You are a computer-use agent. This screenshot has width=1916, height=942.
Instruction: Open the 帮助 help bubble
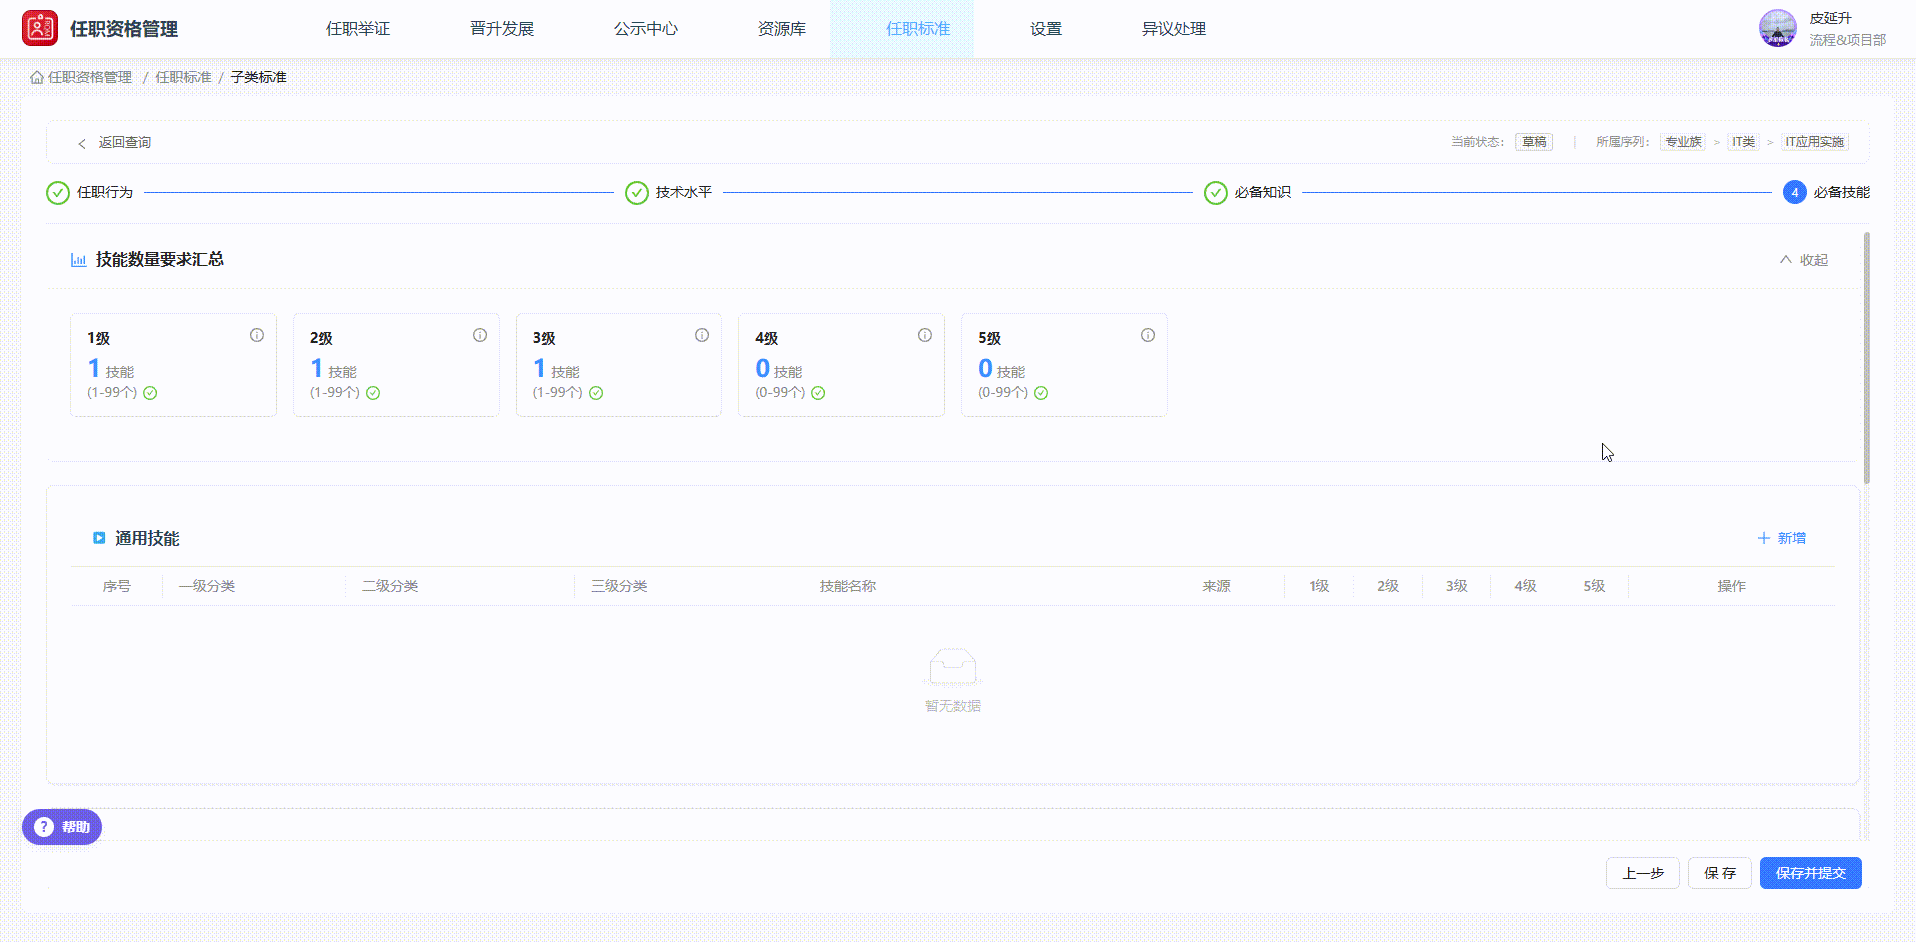(62, 827)
